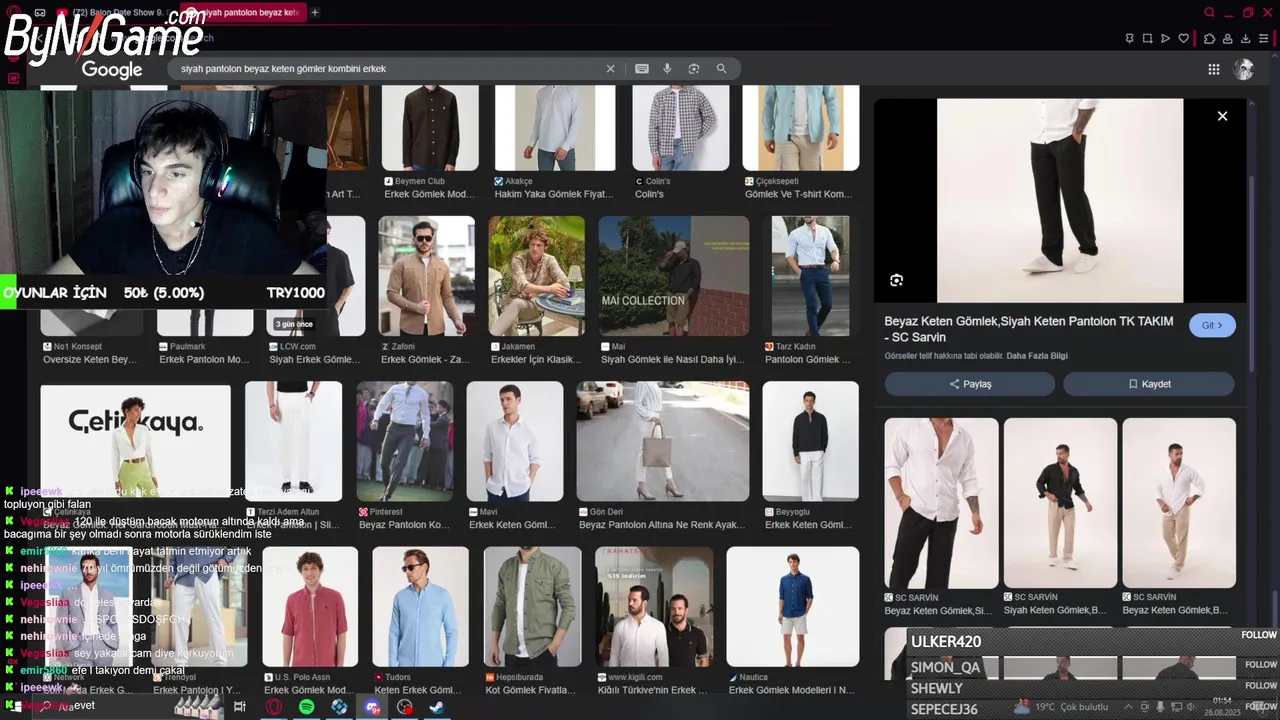This screenshot has width=1280, height=720.
Task: Open the Opera player arrow icon
Action: tap(1165, 38)
